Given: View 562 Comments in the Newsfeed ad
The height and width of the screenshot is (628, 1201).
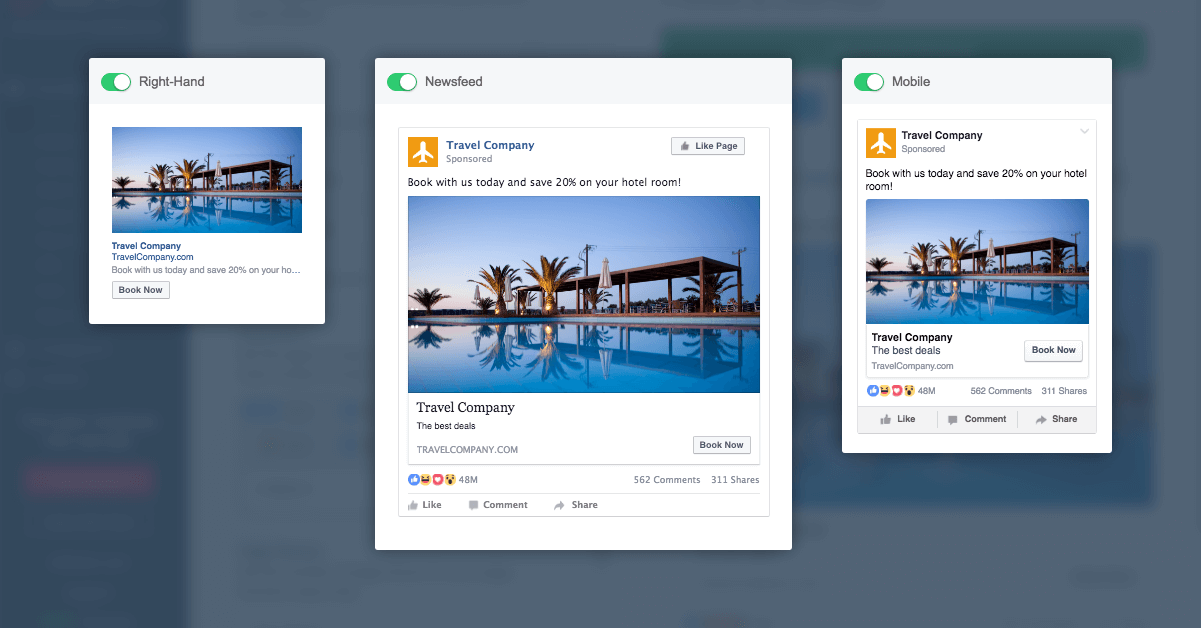Looking at the screenshot, I should 667,480.
